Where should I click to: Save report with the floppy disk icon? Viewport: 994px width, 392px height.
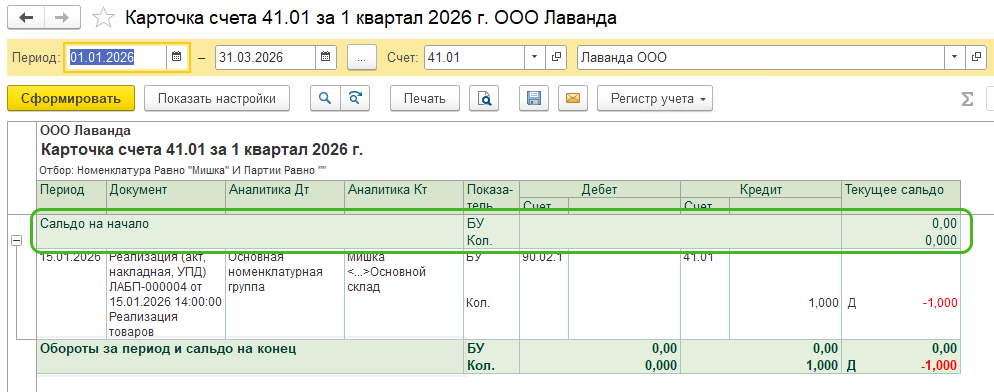pyautogui.click(x=534, y=98)
